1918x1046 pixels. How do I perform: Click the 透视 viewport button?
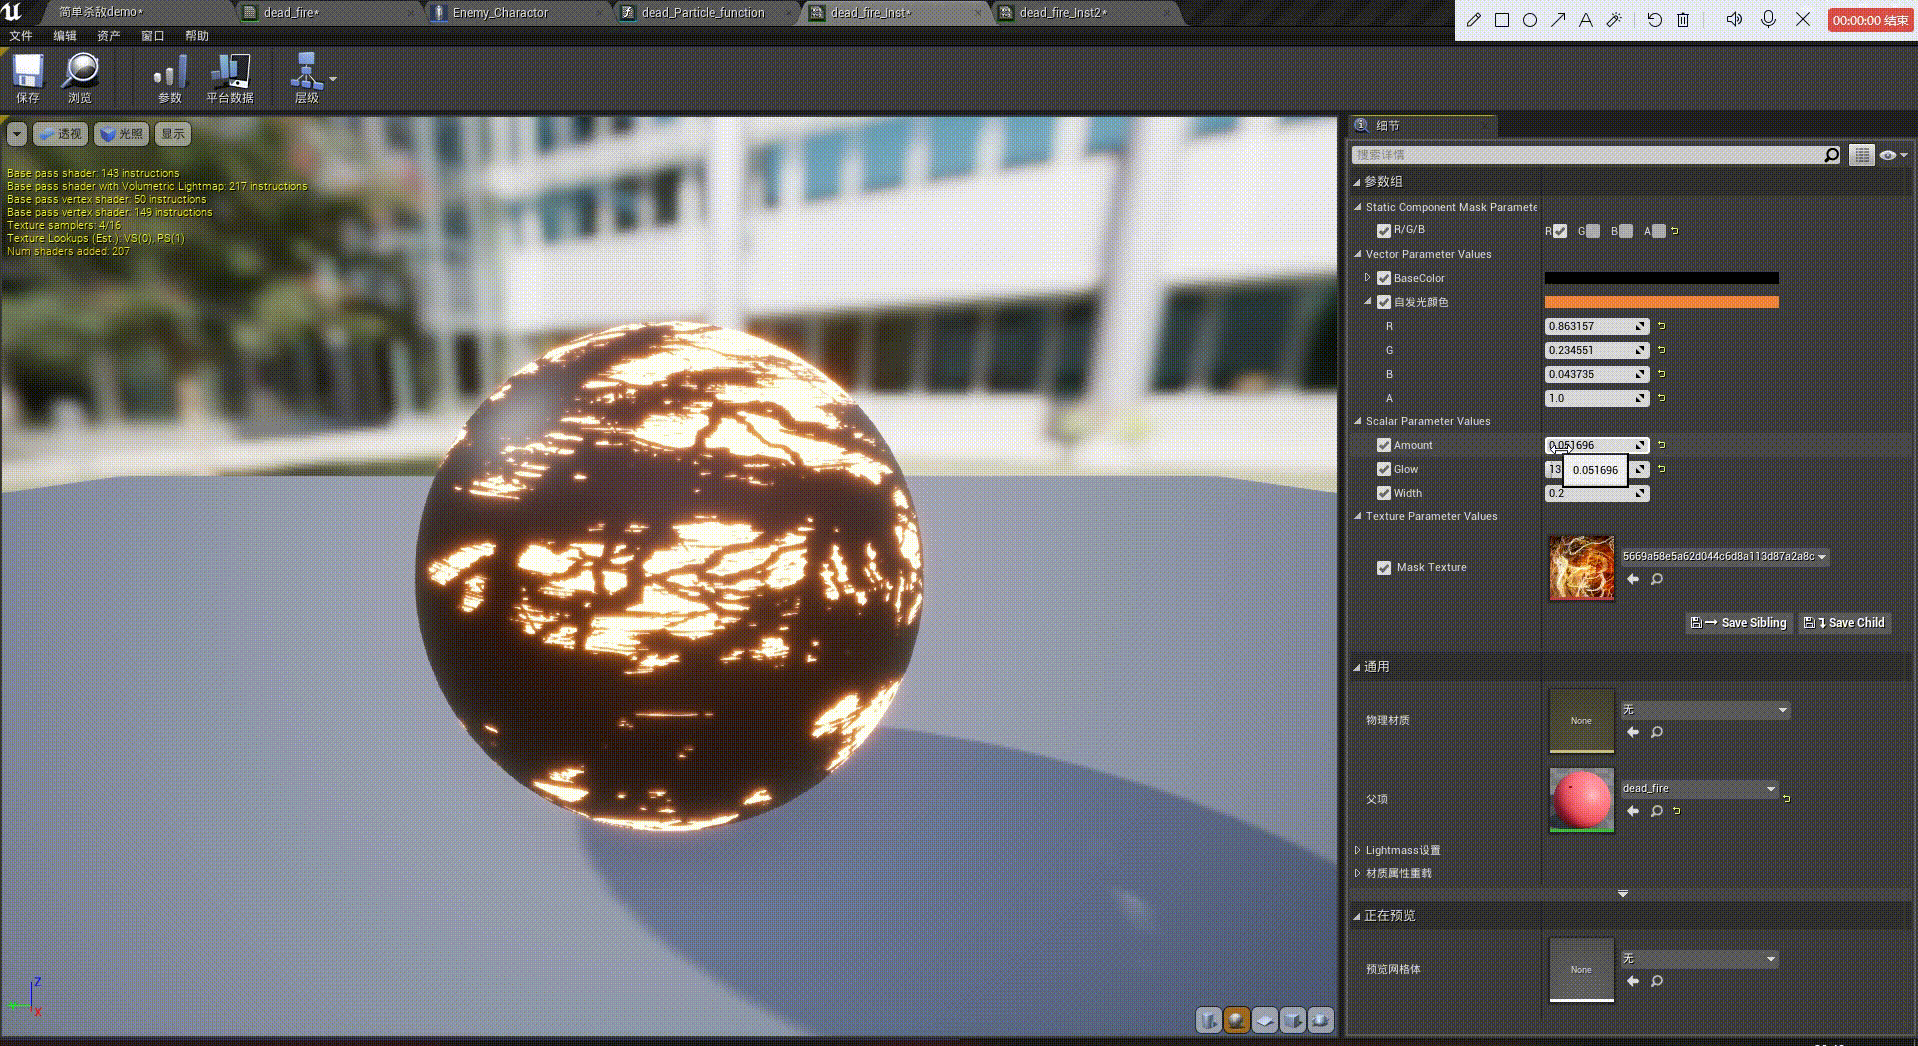coord(61,134)
